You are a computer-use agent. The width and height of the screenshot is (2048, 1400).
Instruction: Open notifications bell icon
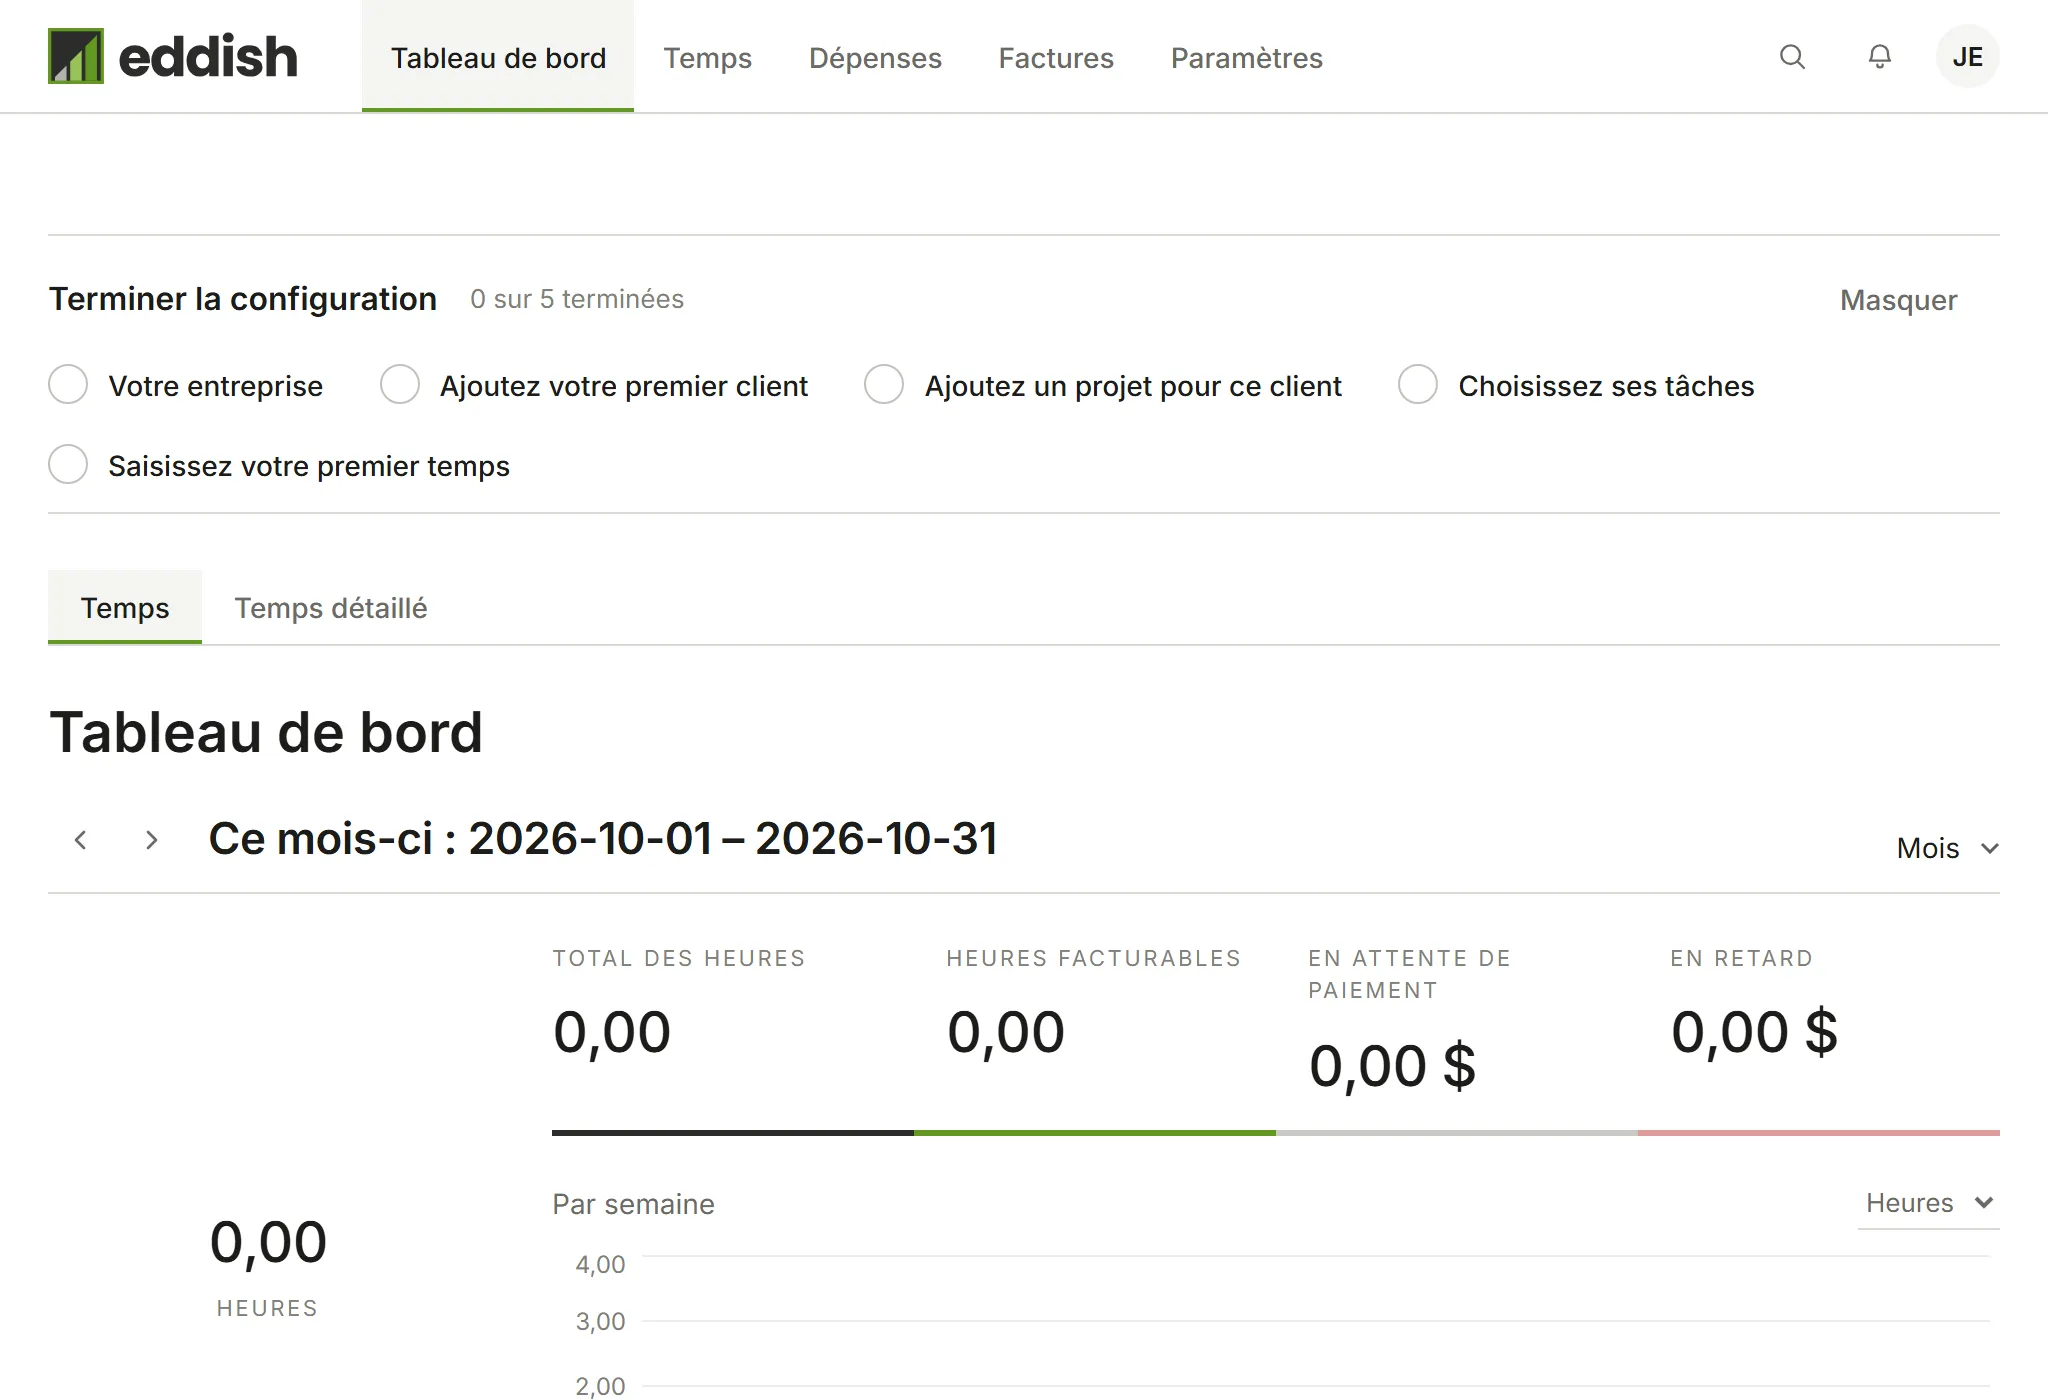coord(1880,57)
